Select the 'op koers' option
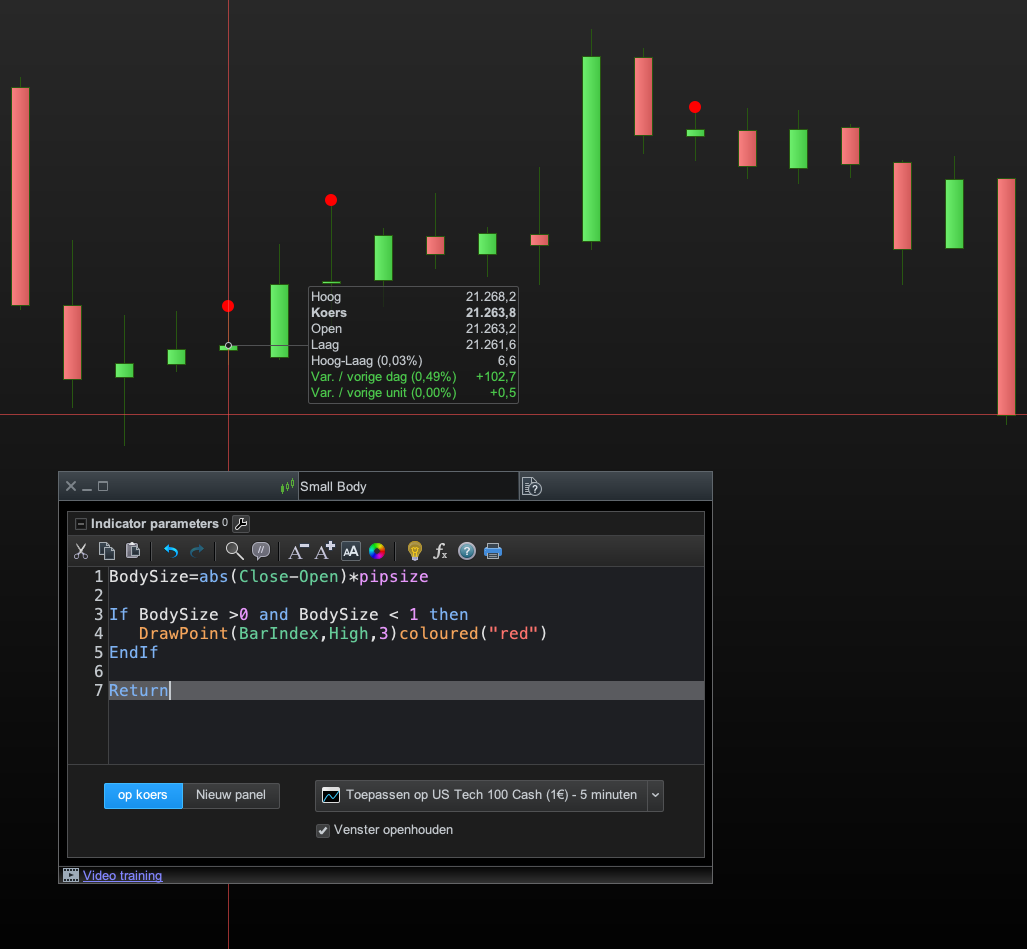 pyautogui.click(x=143, y=795)
